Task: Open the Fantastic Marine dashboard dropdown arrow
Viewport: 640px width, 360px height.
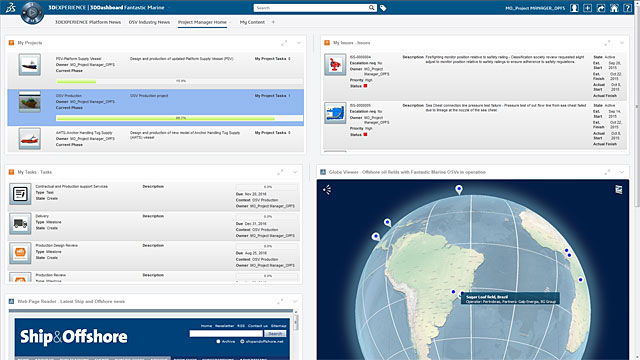Action: 168,8
